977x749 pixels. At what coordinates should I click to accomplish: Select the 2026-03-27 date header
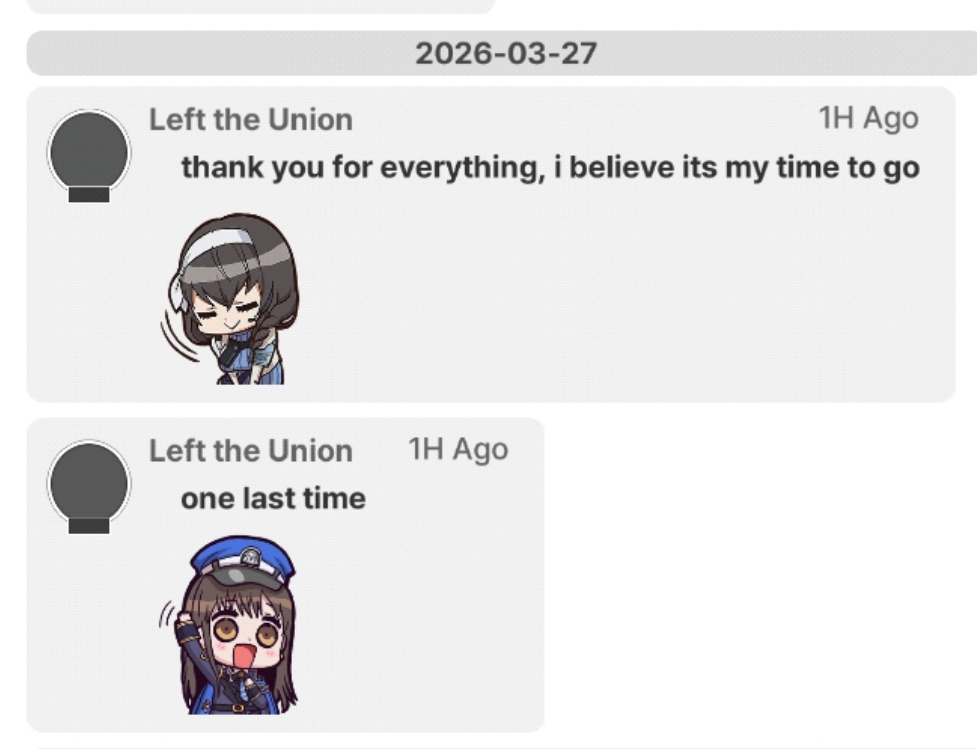506,54
